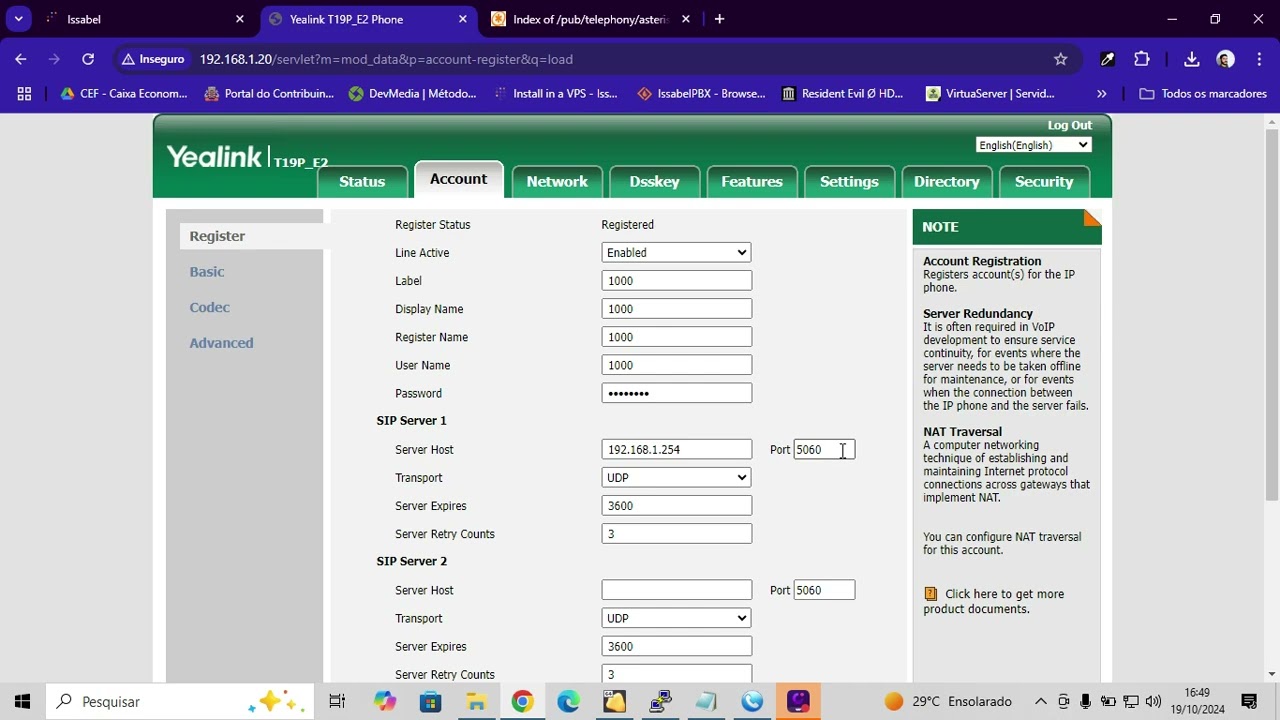This screenshot has width=1280, height=720.
Task: Open Todos os marcadores folder
Action: click(x=1203, y=93)
